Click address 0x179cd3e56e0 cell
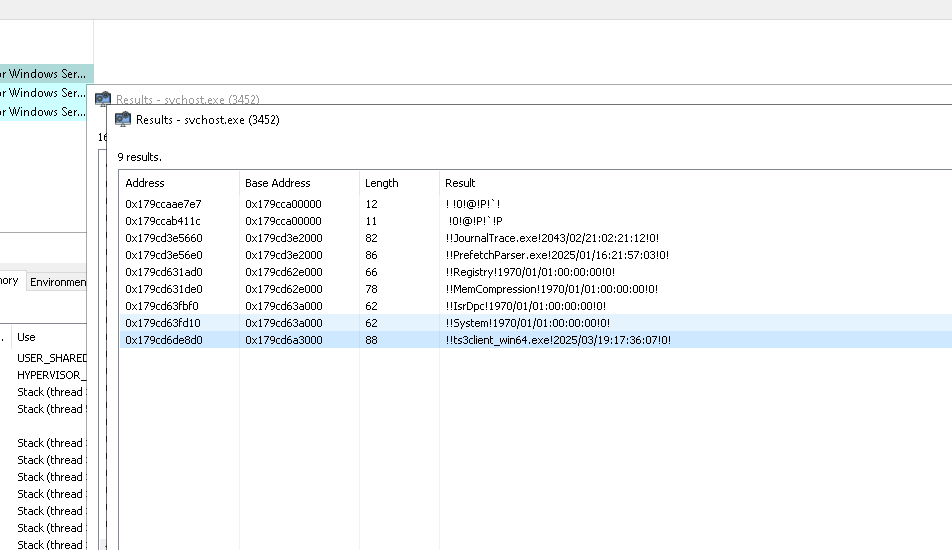The width and height of the screenshot is (952, 550). pos(163,255)
